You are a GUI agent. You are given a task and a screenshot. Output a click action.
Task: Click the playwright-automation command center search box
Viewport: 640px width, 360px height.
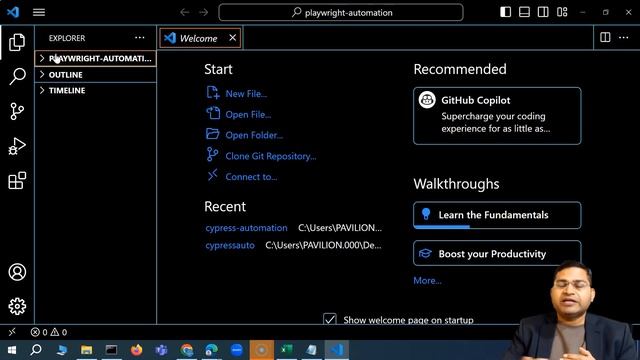(x=341, y=12)
